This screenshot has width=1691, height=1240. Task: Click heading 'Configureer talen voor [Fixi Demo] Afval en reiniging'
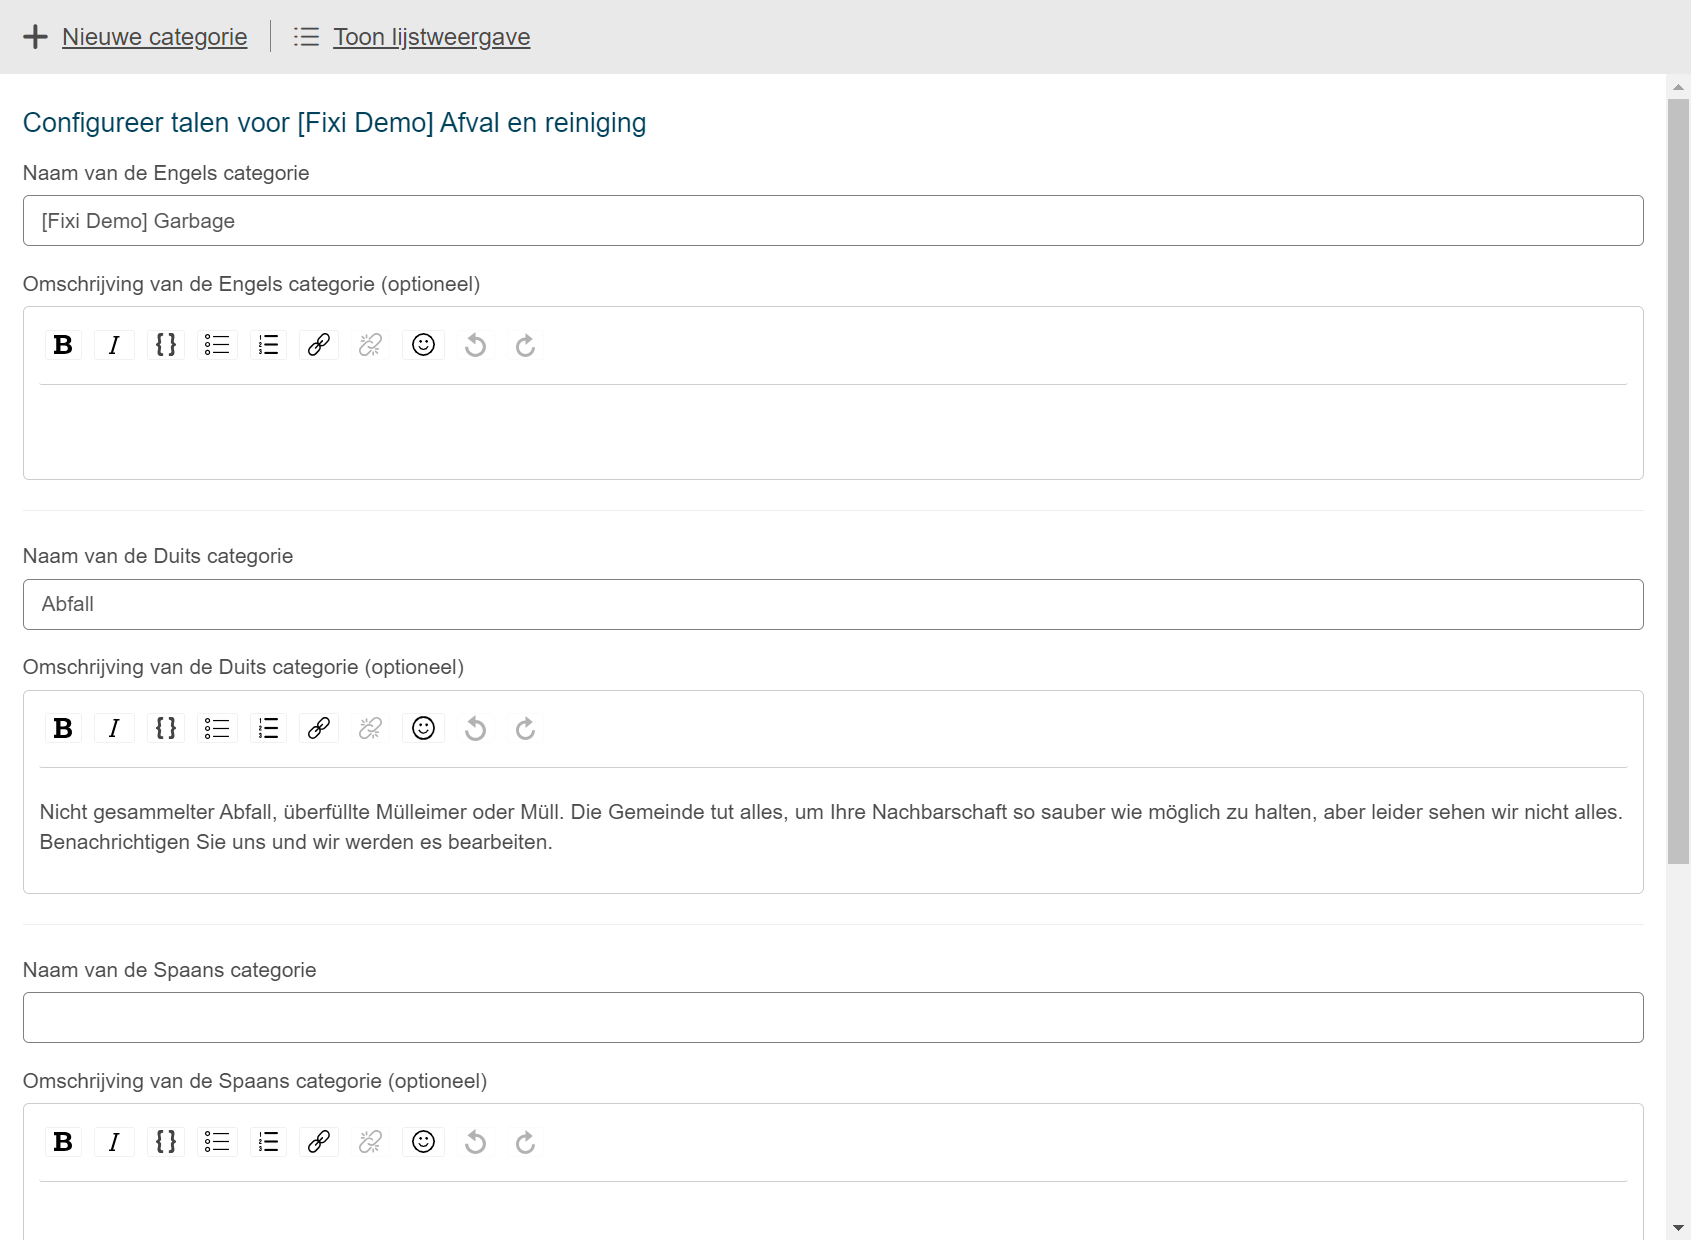point(334,122)
